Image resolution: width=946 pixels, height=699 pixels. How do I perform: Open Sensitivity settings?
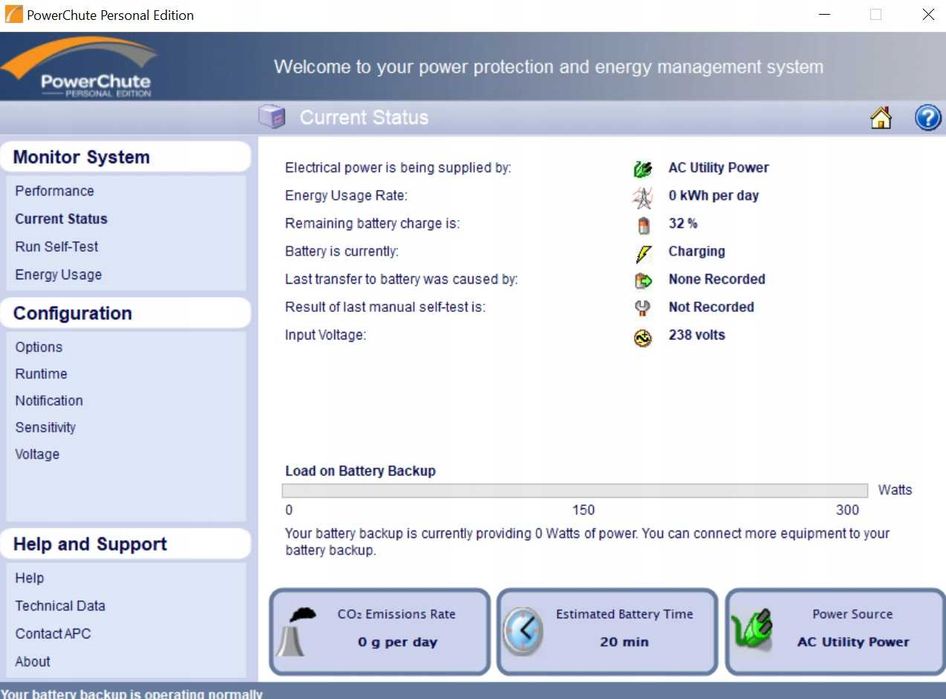[45, 428]
